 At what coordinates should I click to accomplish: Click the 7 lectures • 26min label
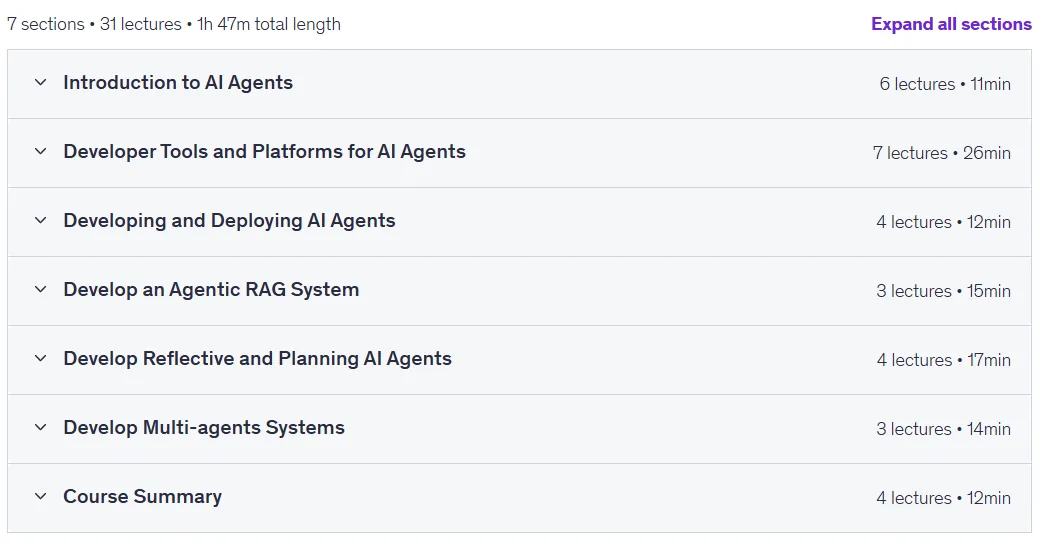942,153
